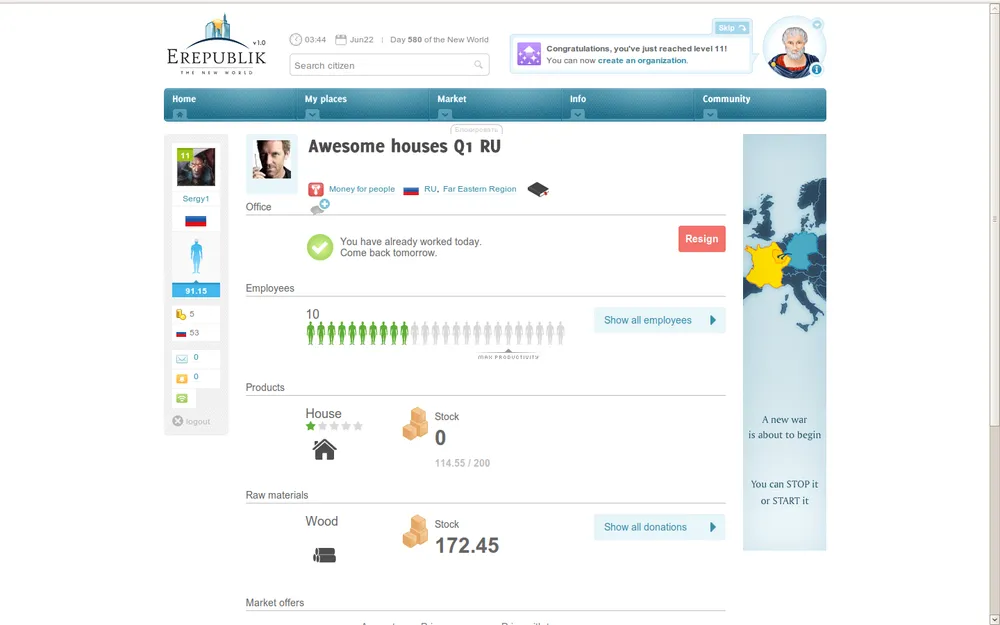Click the speech bubble plus icon near Office
The width and height of the screenshot is (1000, 625).
tap(320, 207)
